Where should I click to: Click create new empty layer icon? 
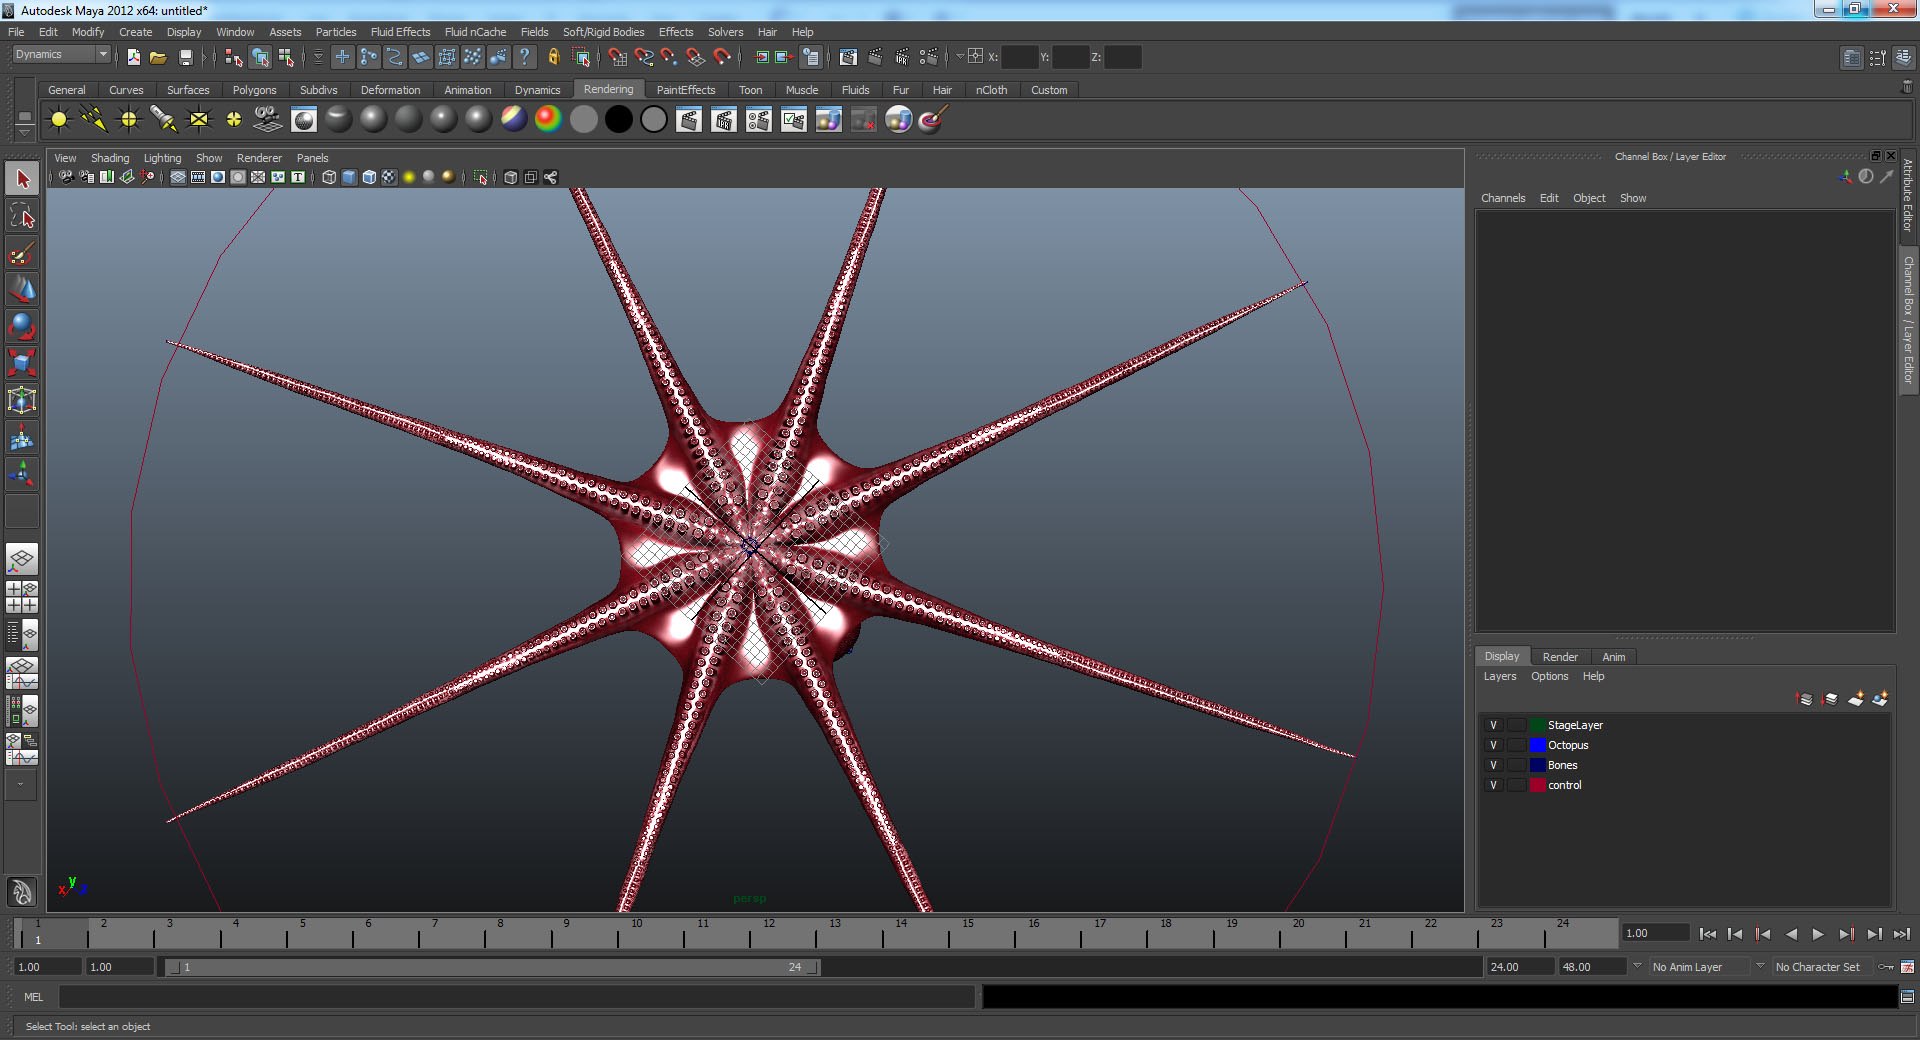click(1856, 699)
